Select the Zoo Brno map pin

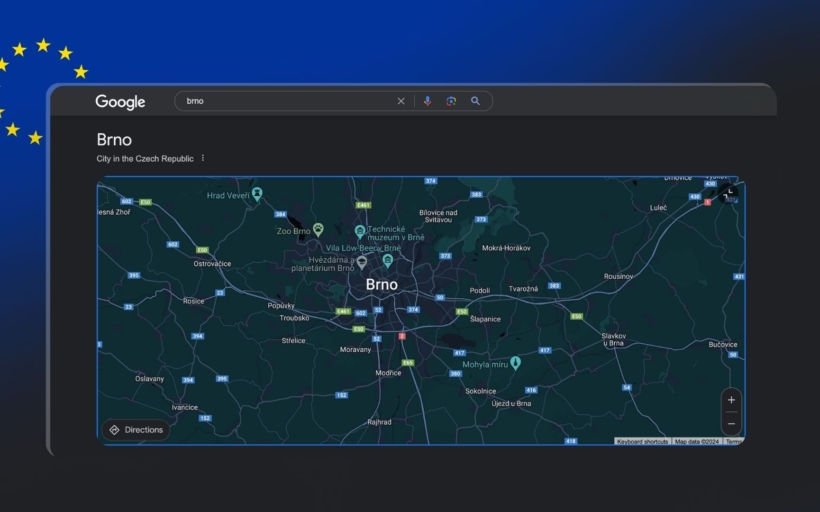pyautogui.click(x=318, y=230)
